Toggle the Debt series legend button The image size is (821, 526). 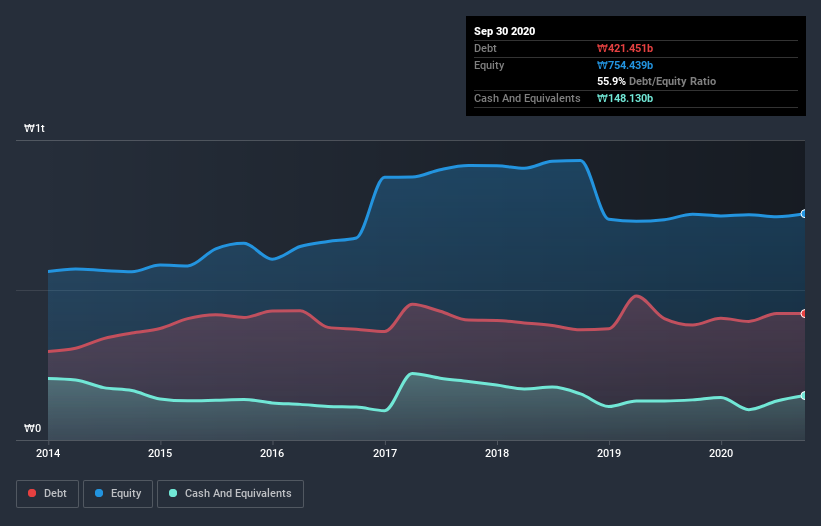(x=48, y=494)
